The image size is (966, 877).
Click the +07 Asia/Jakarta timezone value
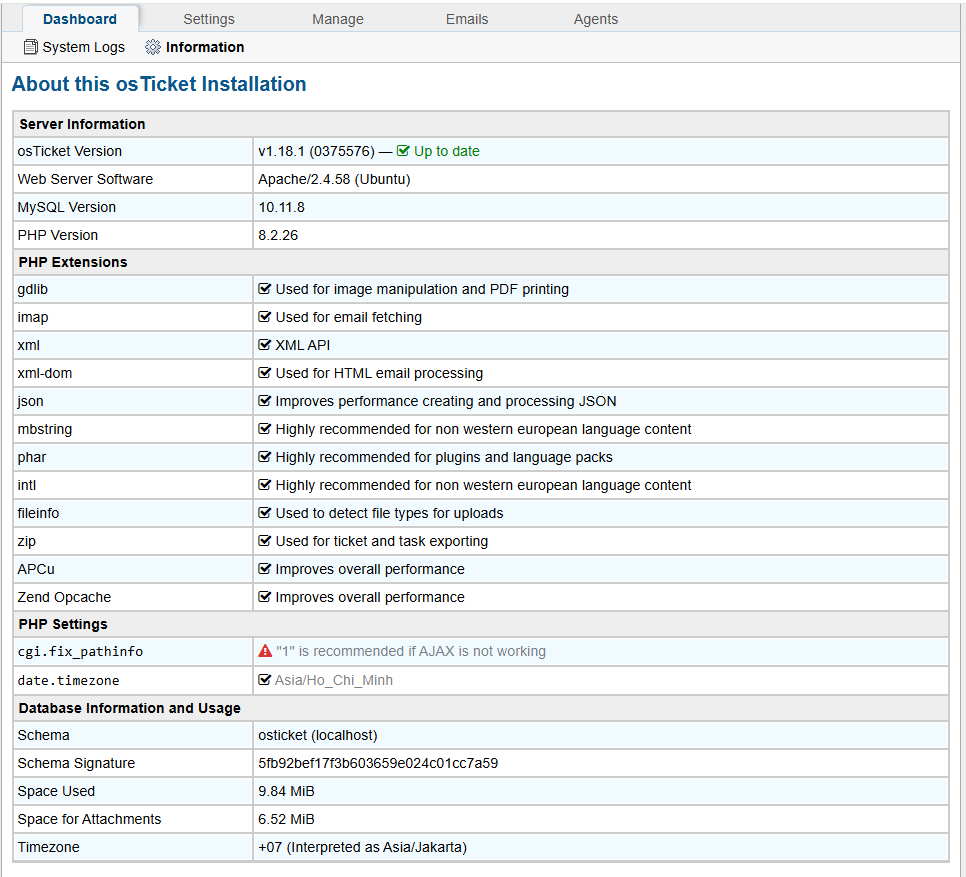pos(362,847)
